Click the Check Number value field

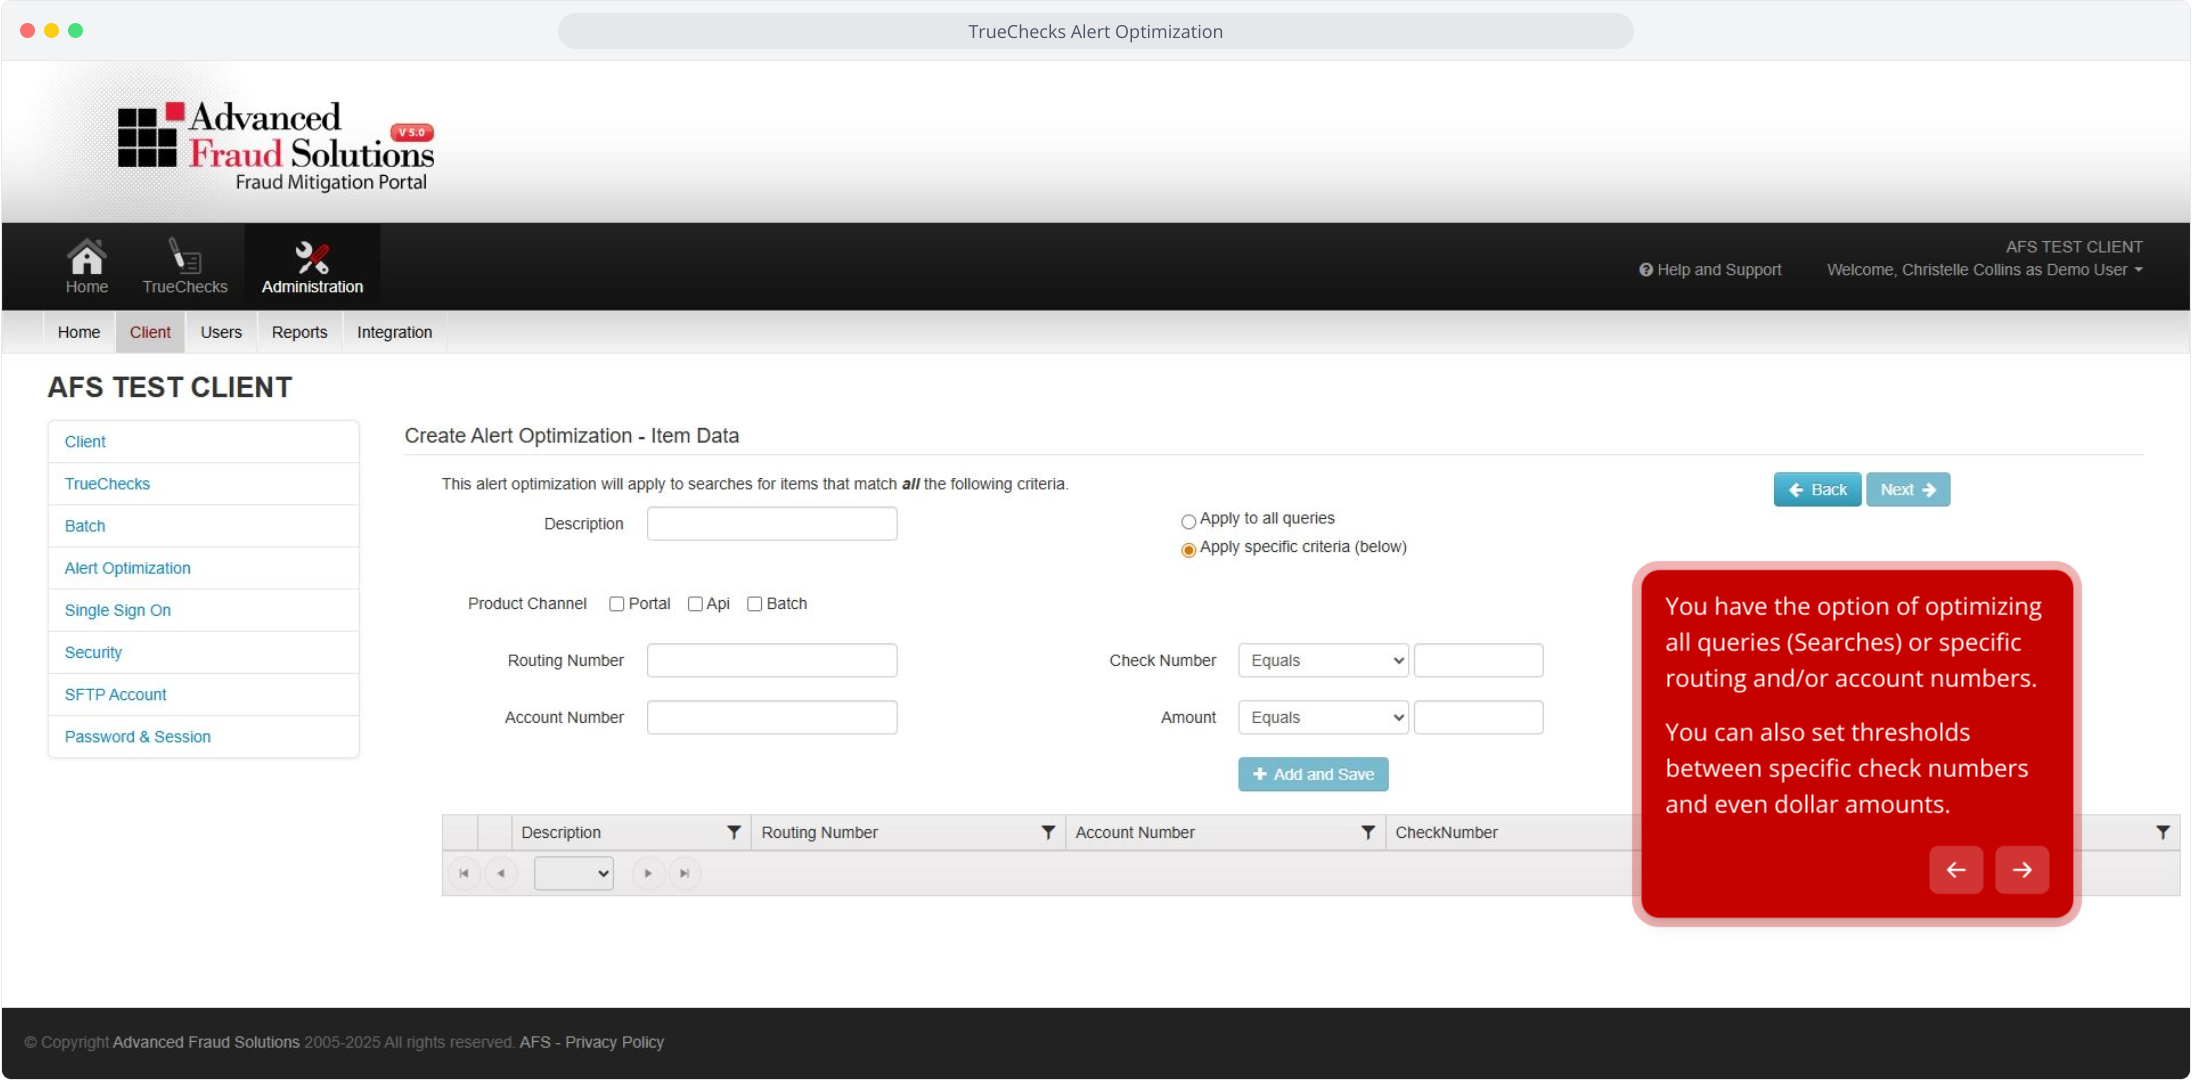click(1478, 661)
